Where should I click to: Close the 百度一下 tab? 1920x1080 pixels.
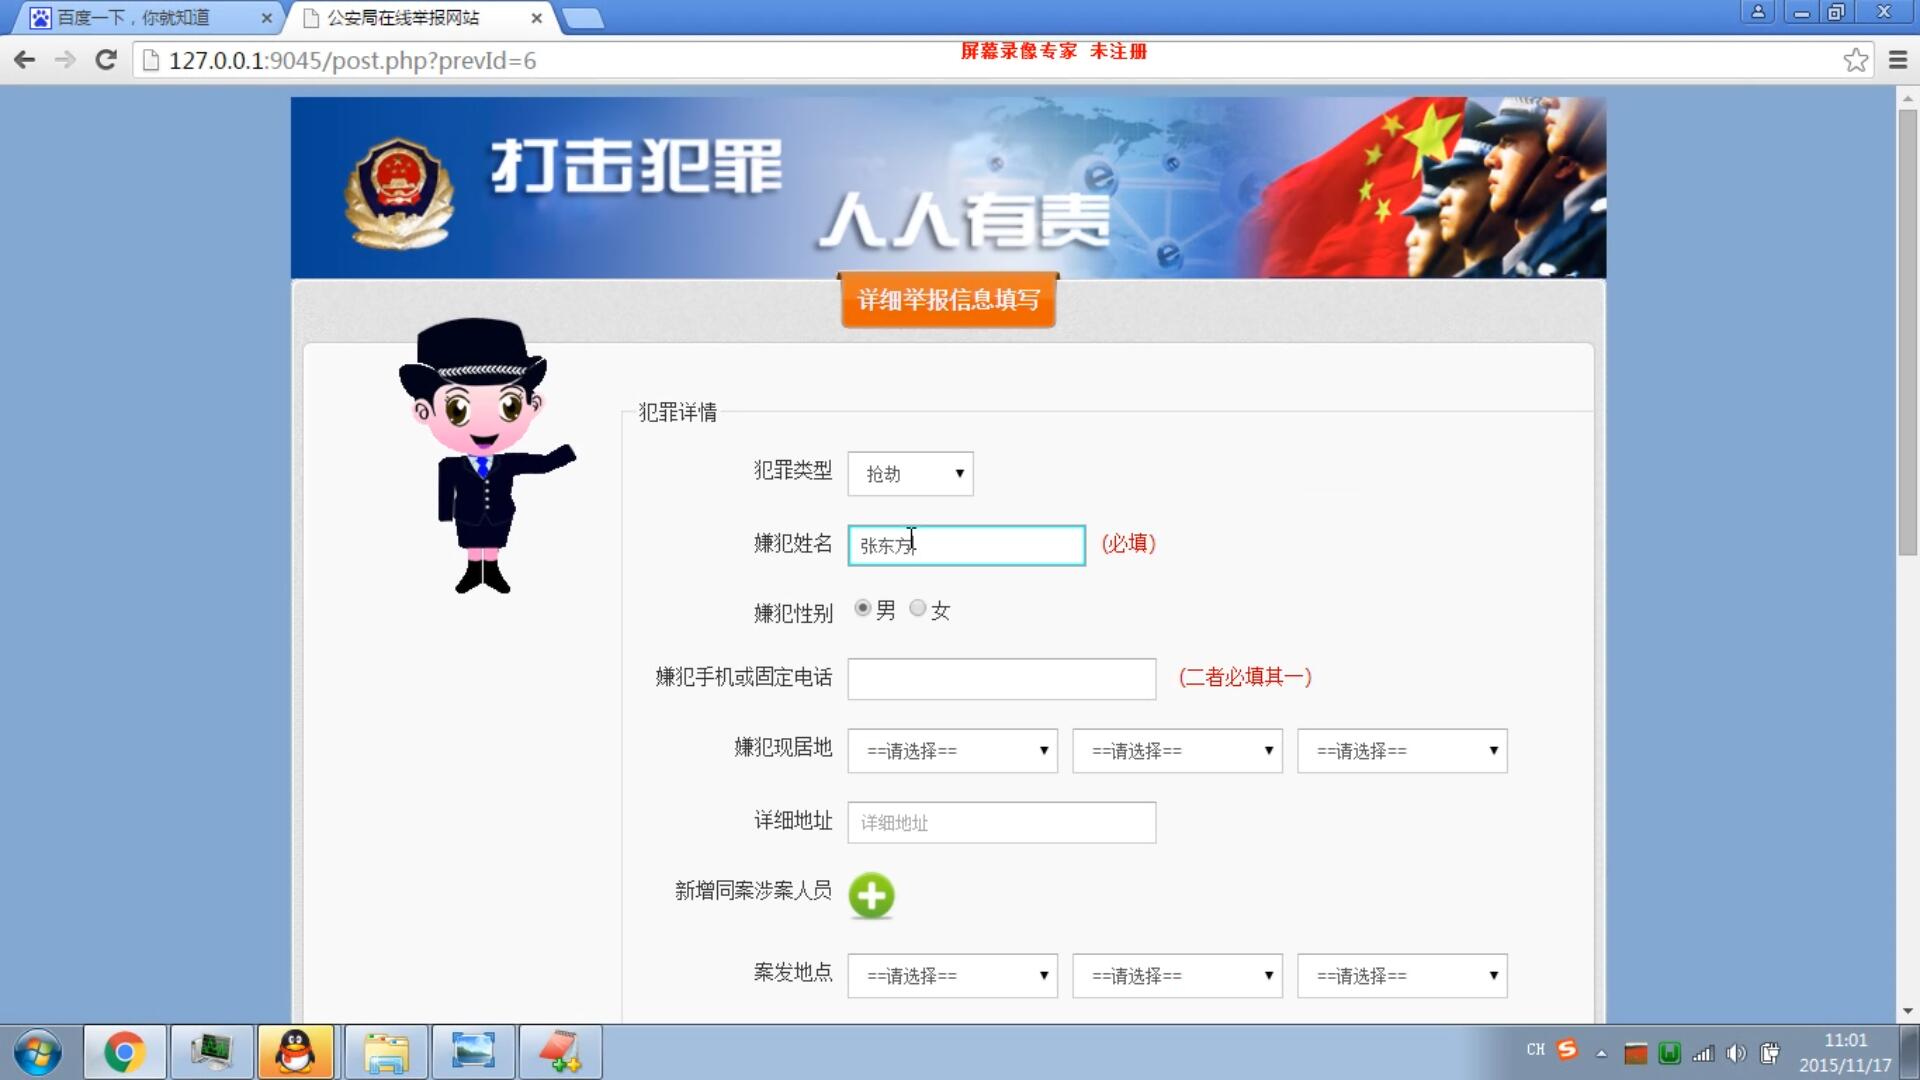click(x=266, y=18)
